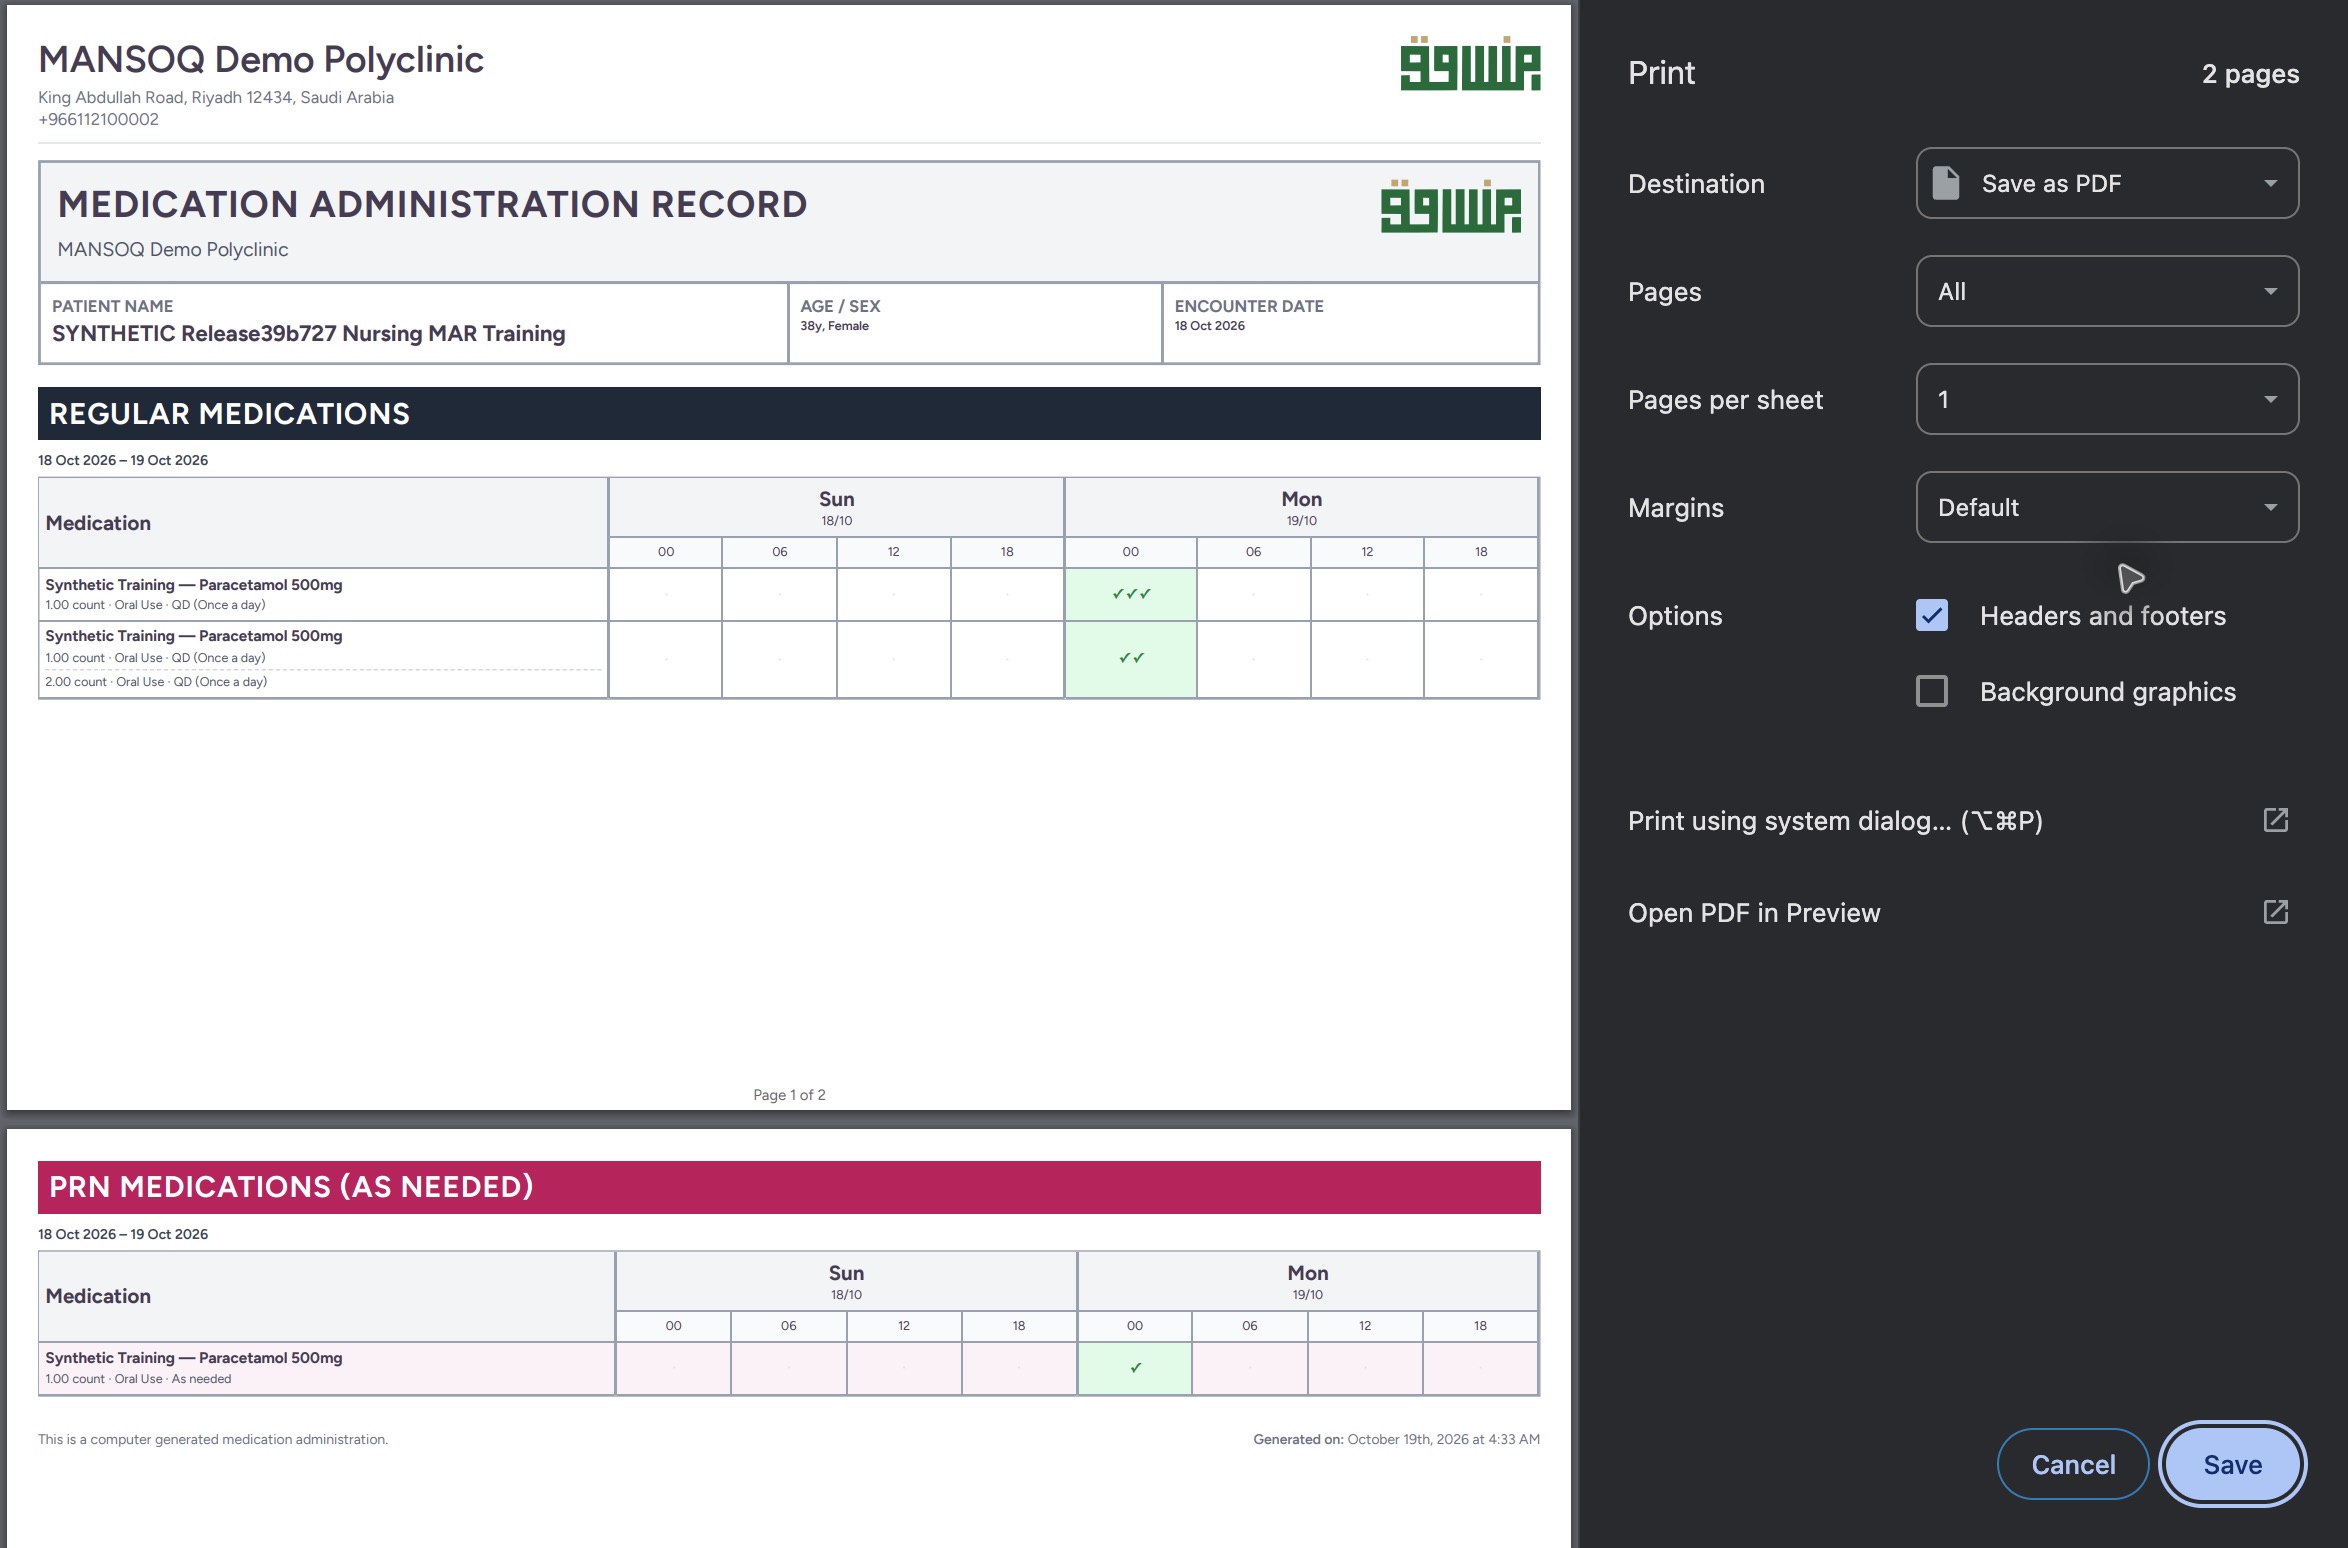
Task: Click Print using system dialog link
Action: click(1835, 820)
